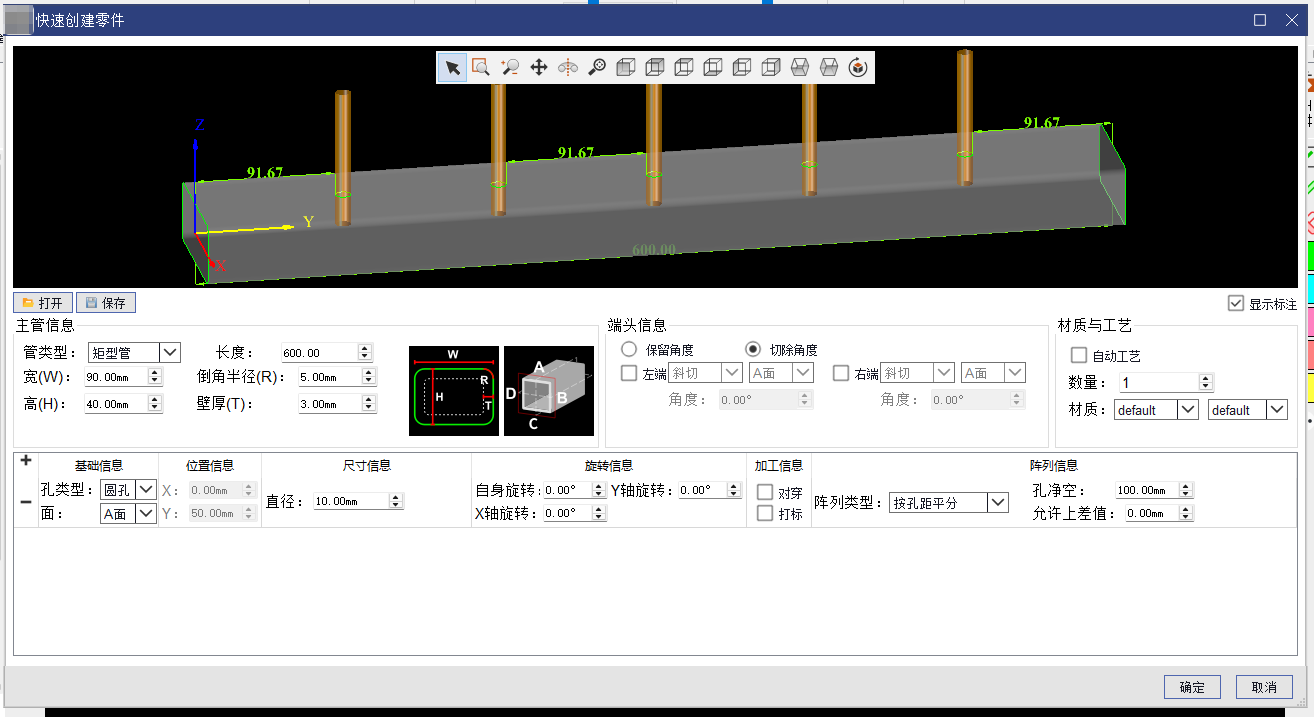Expand the 阵列类型 dropdown
Screen dimensions: 1314x717
949,503
